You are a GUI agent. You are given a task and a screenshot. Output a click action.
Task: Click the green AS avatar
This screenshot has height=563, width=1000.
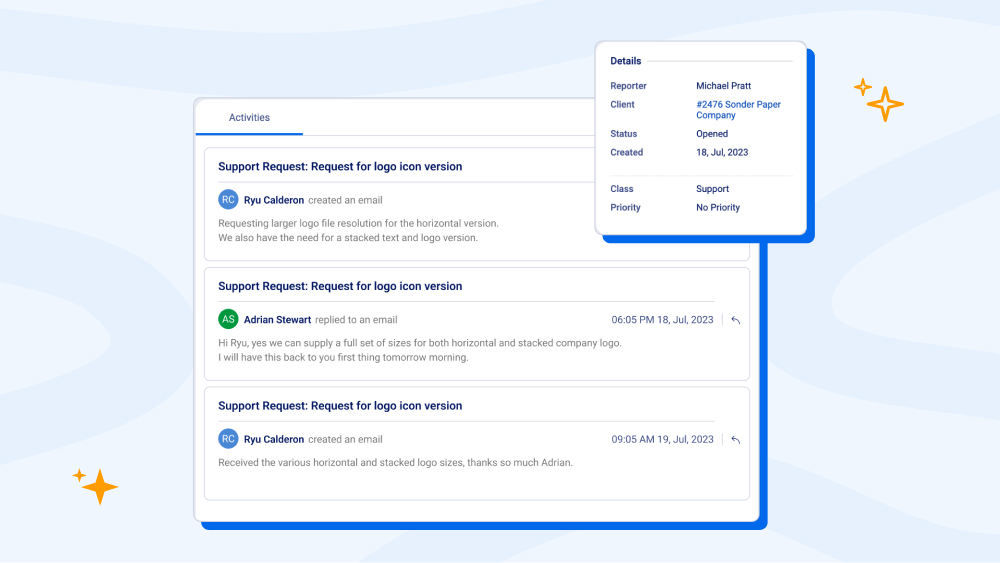coord(228,319)
